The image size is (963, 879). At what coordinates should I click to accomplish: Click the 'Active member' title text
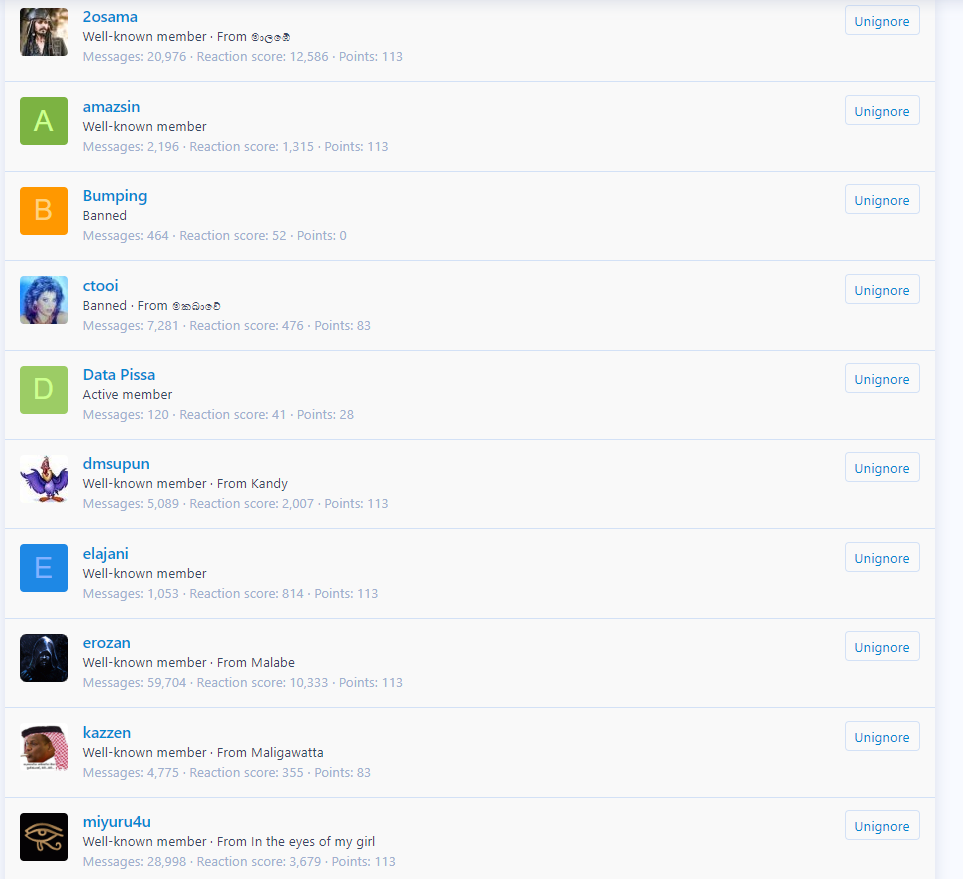click(127, 394)
